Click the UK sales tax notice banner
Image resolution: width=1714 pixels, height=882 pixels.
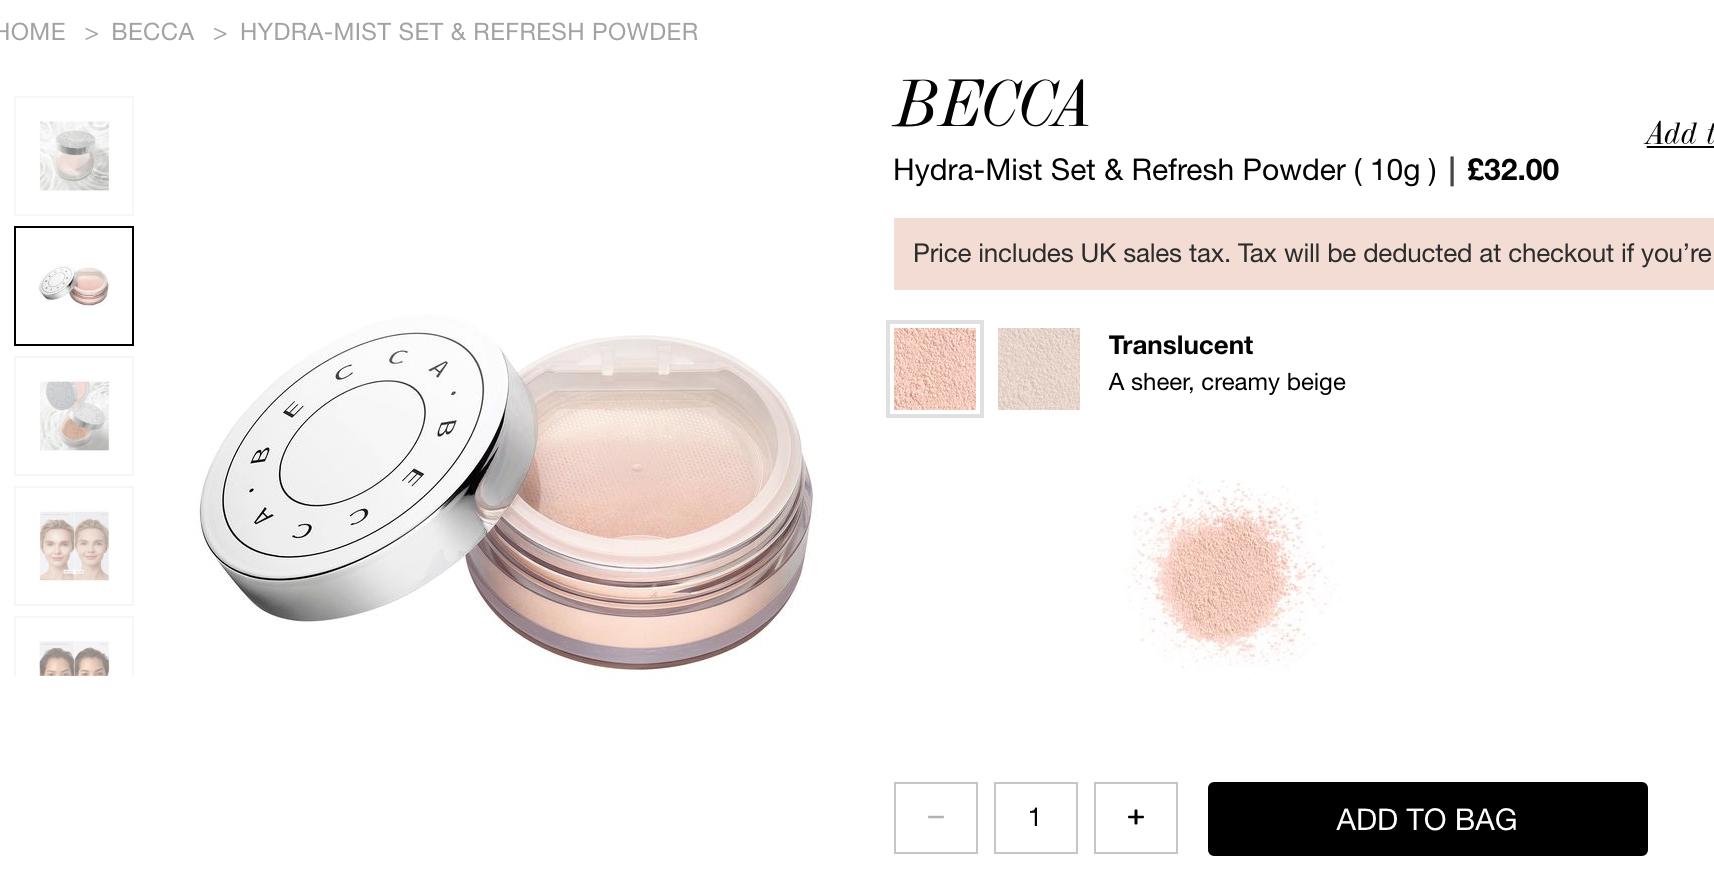(1303, 254)
